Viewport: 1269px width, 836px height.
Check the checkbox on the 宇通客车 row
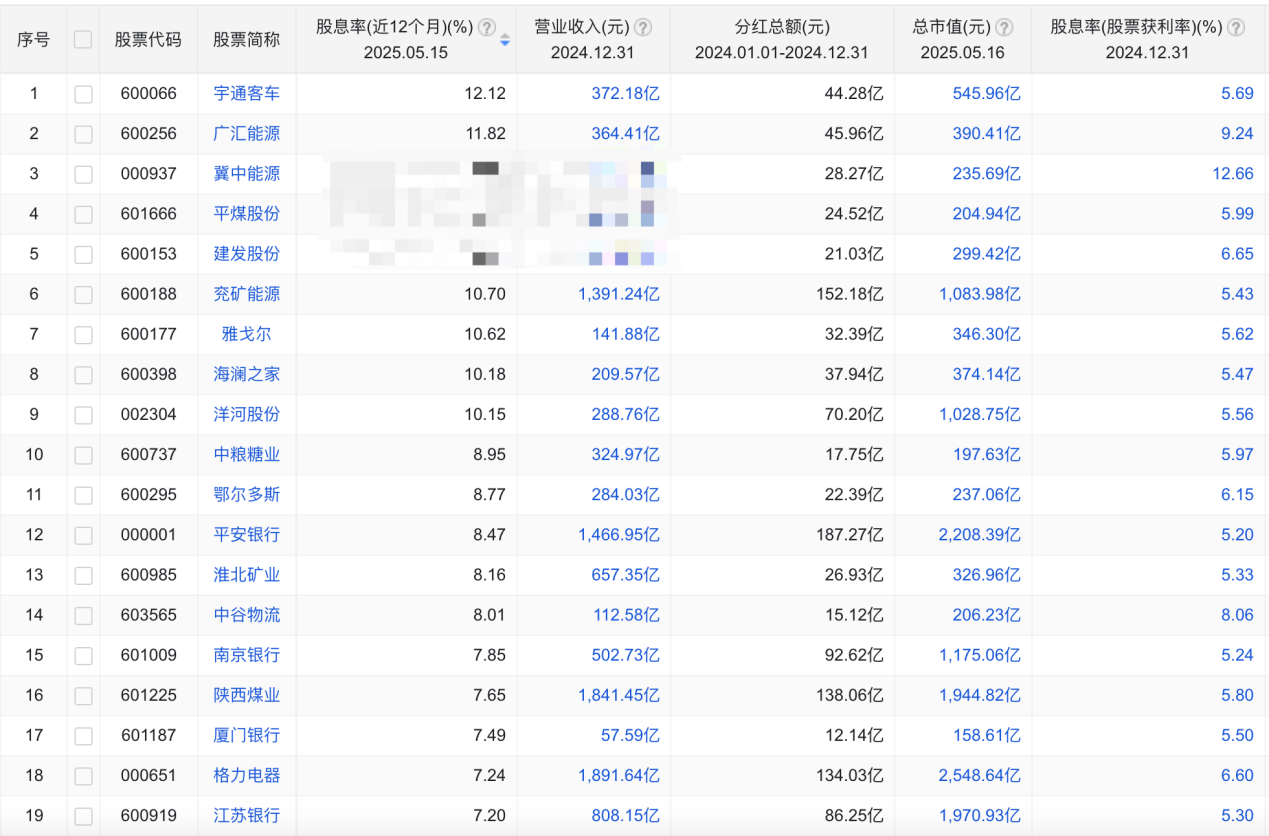[83, 93]
